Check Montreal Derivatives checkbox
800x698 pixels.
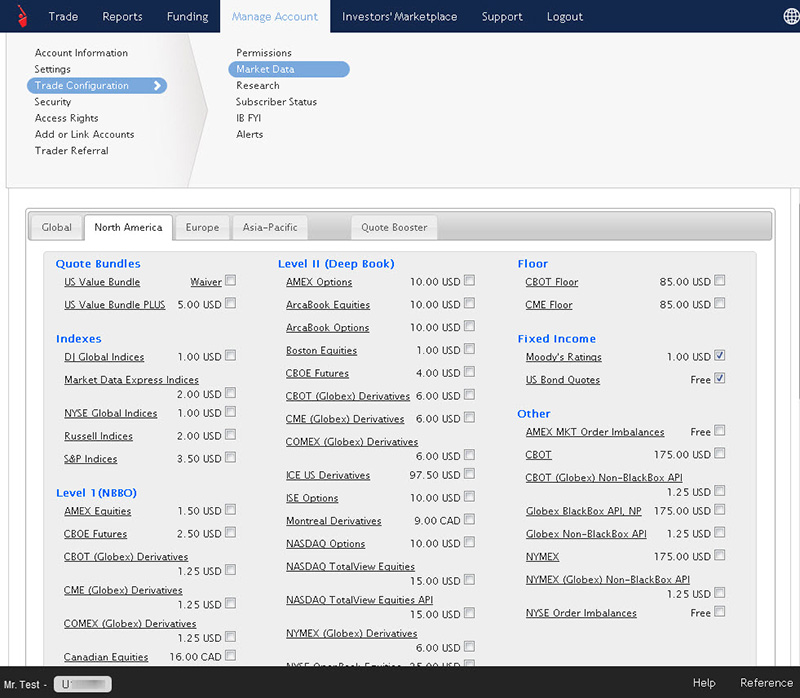point(469,519)
